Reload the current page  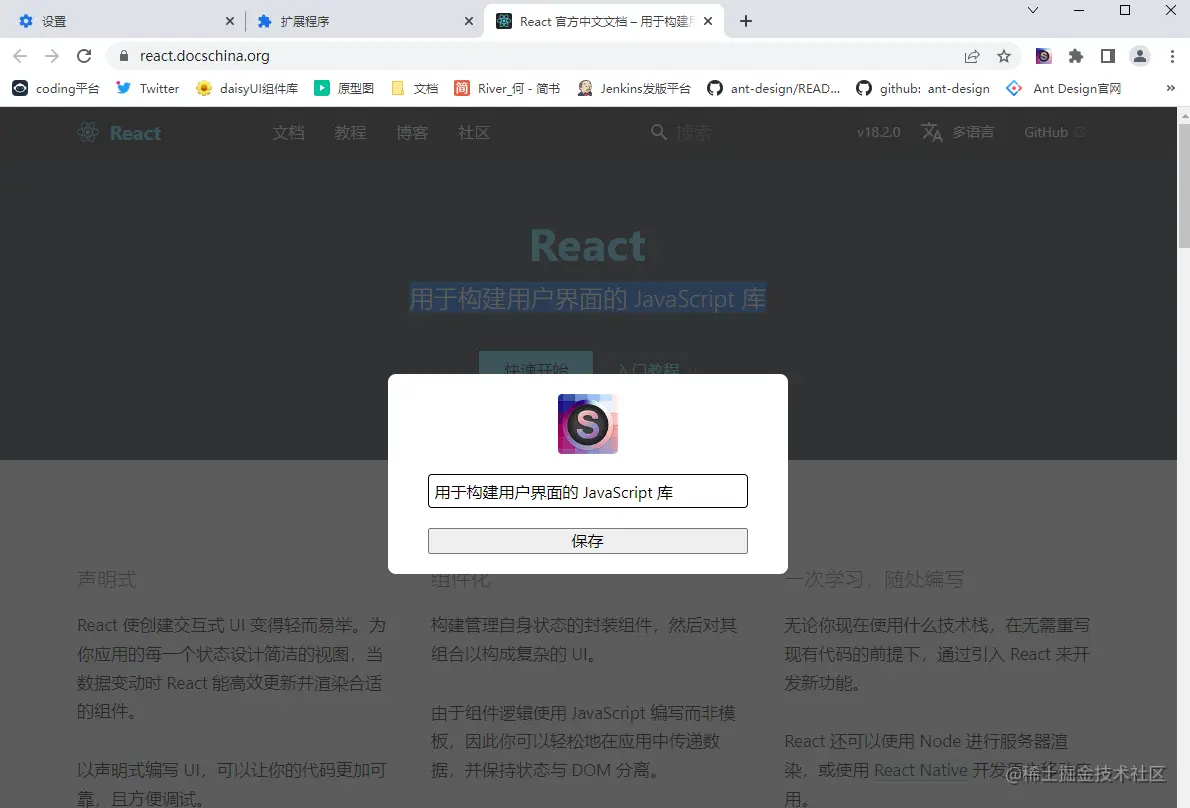tap(84, 55)
